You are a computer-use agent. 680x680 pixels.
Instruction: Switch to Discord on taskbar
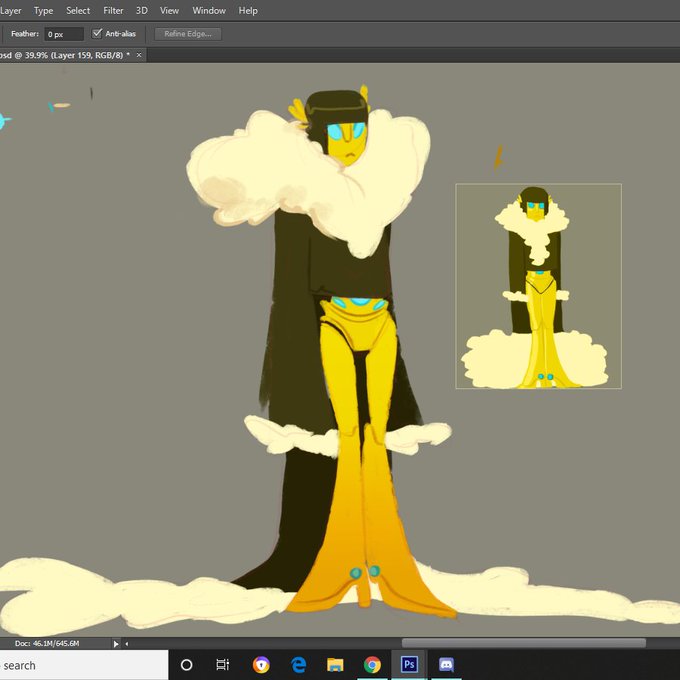(x=446, y=664)
